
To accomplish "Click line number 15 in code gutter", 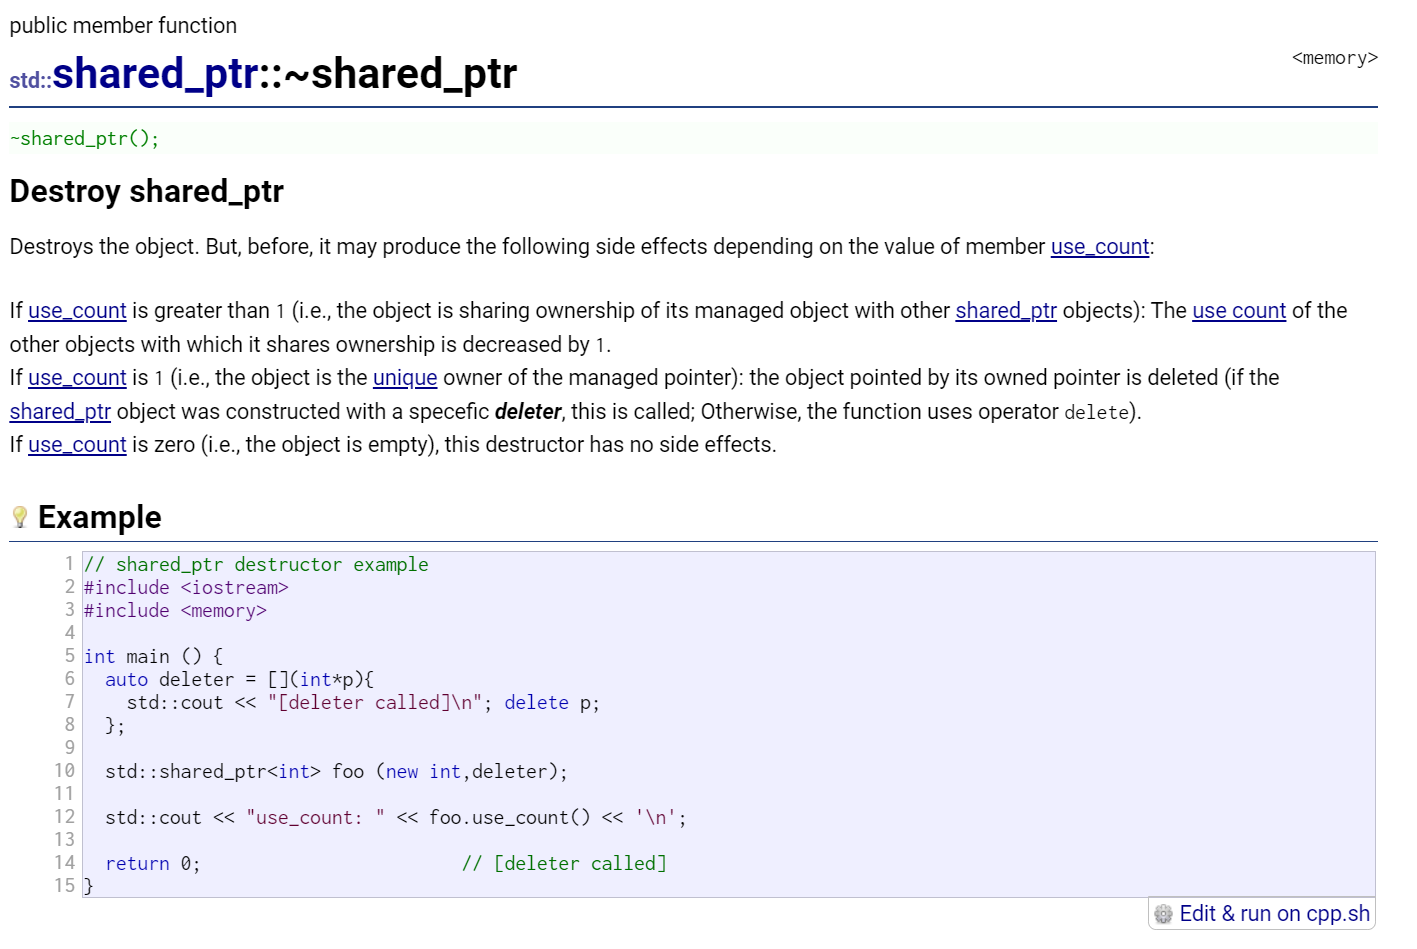I will point(64,886).
